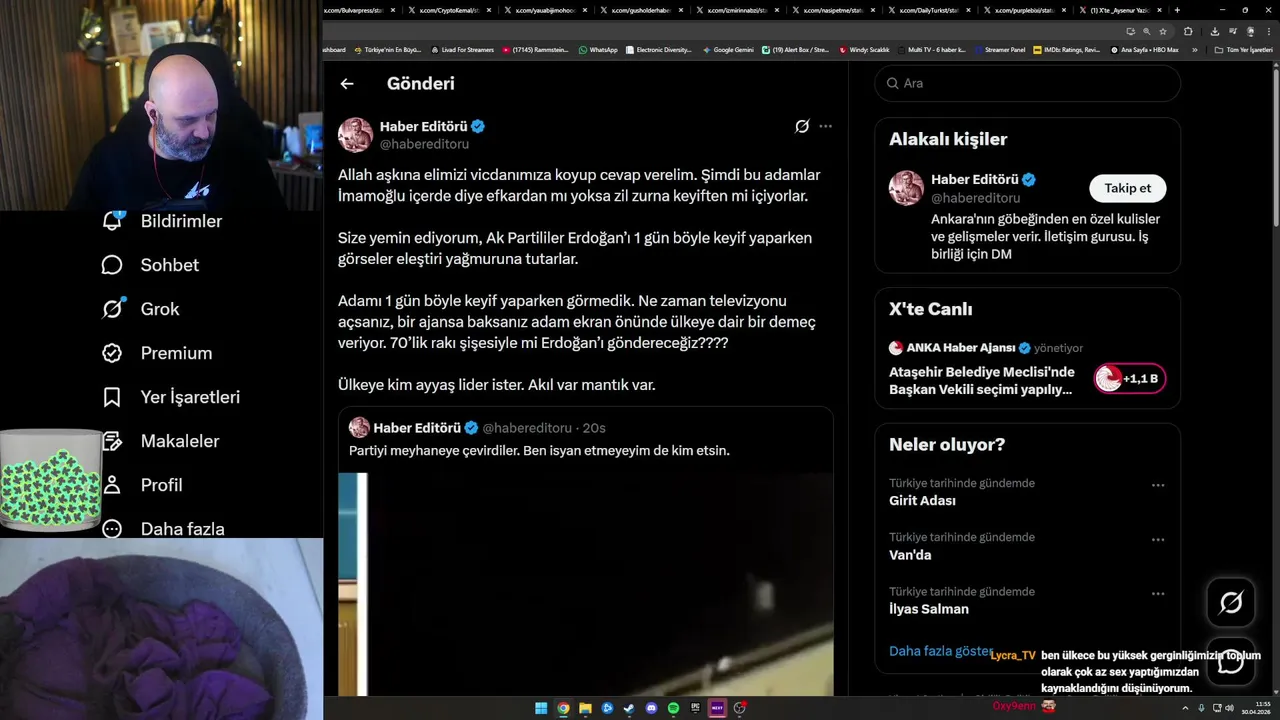This screenshot has height=720, width=1280.
Task: Open Chrome from the taskbar
Action: (x=563, y=708)
